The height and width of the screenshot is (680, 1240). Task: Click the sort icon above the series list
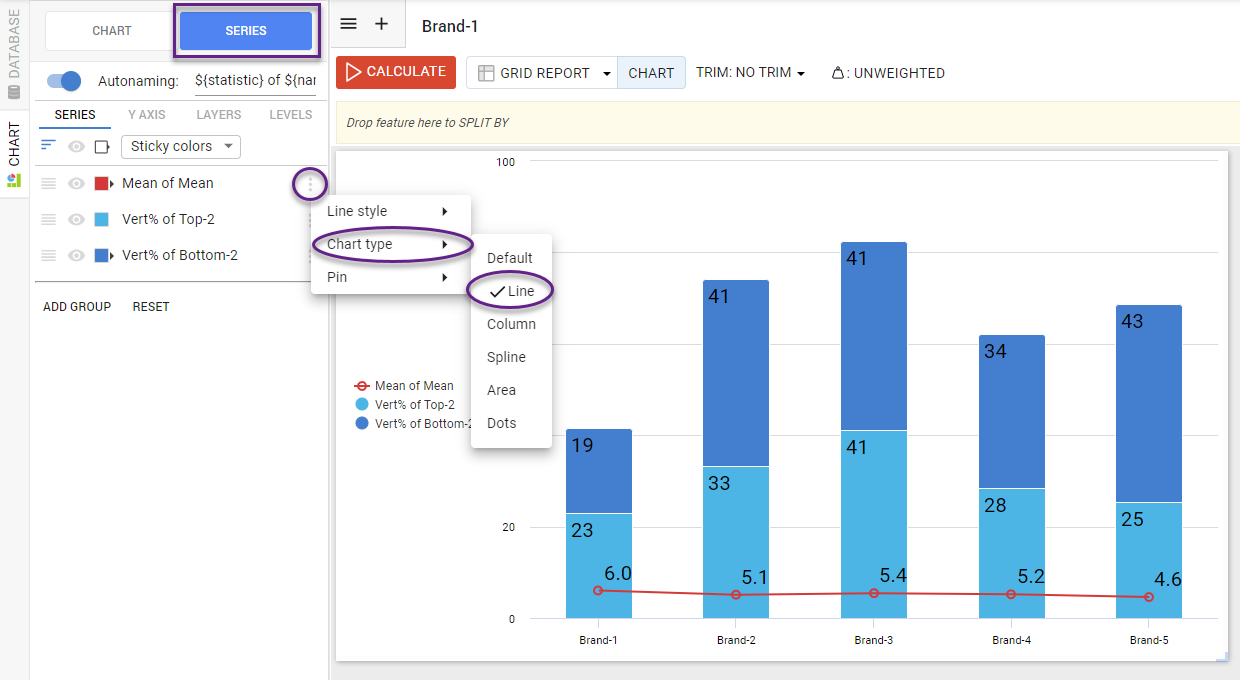(x=48, y=146)
